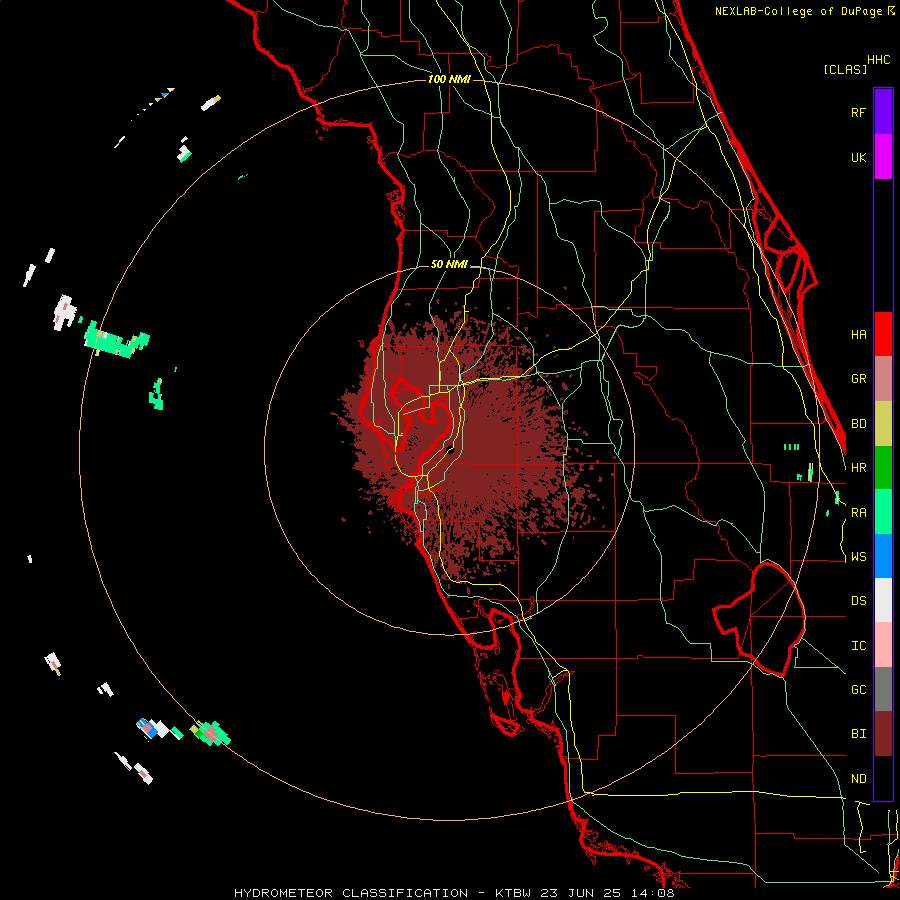Click the 100 NMI range ring label
This screenshot has height=900, width=900.
point(449,79)
